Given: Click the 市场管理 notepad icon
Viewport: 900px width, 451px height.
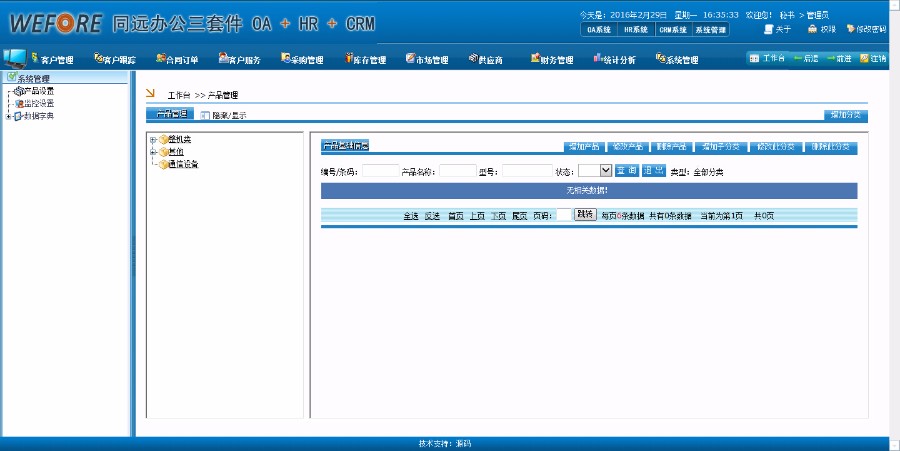Looking at the screenshot, I should 410,57.
